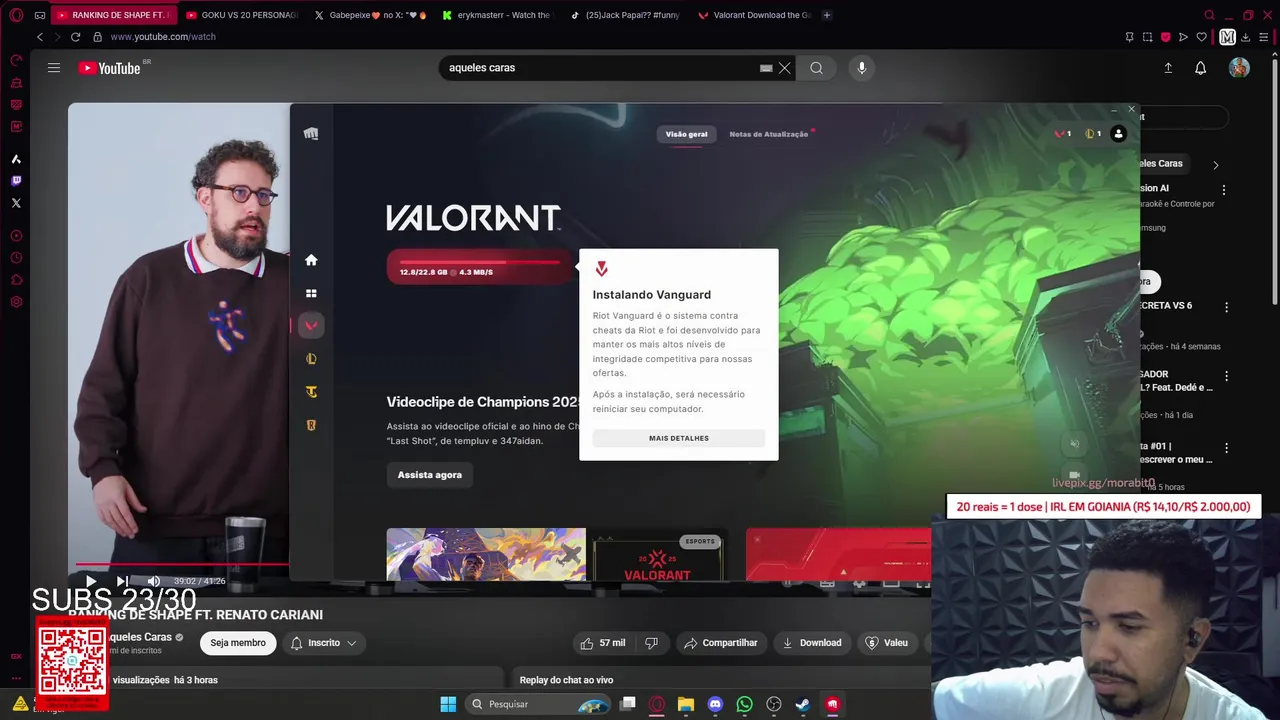
Task: Click YouTube create upload icon
Action: (x=1168, y=68)
